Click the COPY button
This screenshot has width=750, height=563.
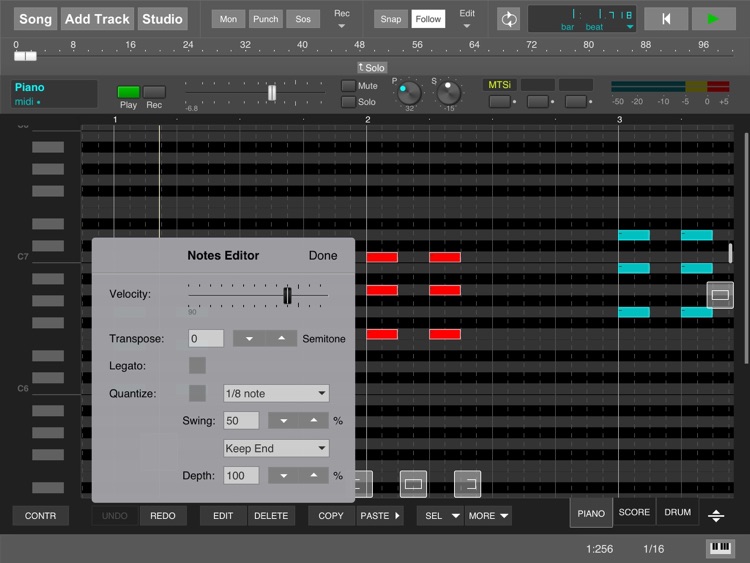point(331,516)
